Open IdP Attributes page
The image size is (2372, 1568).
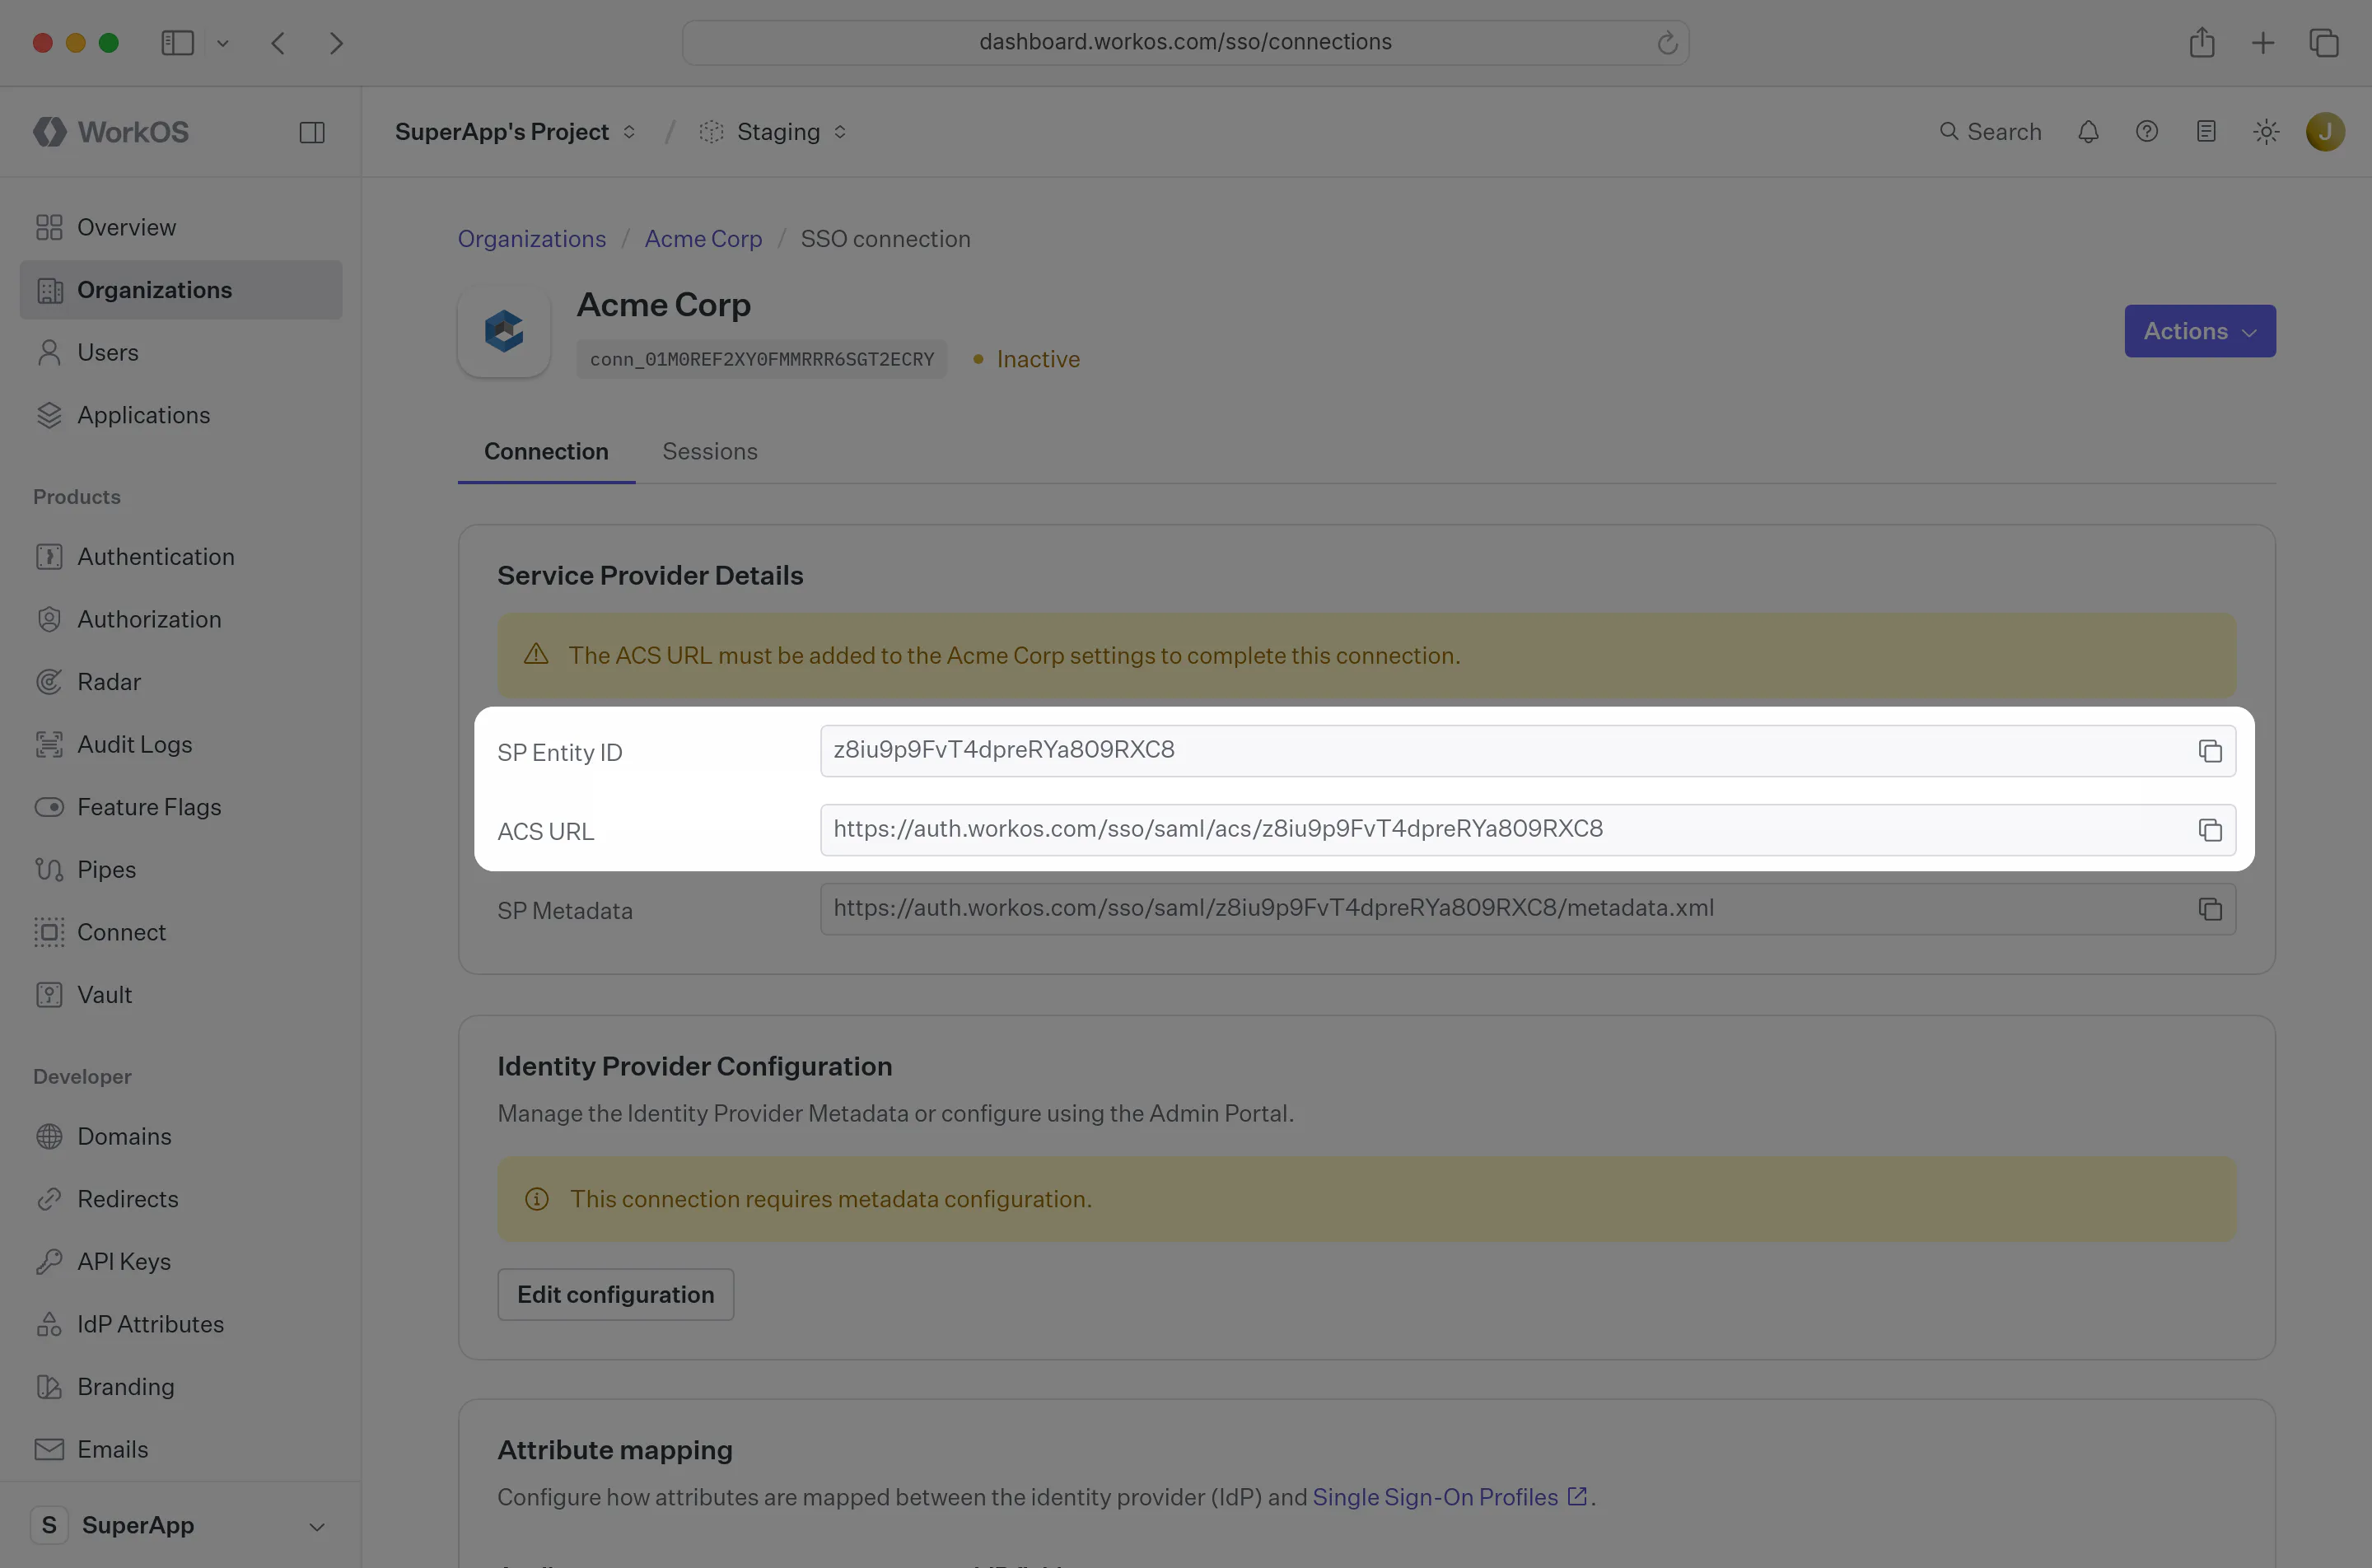181,1324
